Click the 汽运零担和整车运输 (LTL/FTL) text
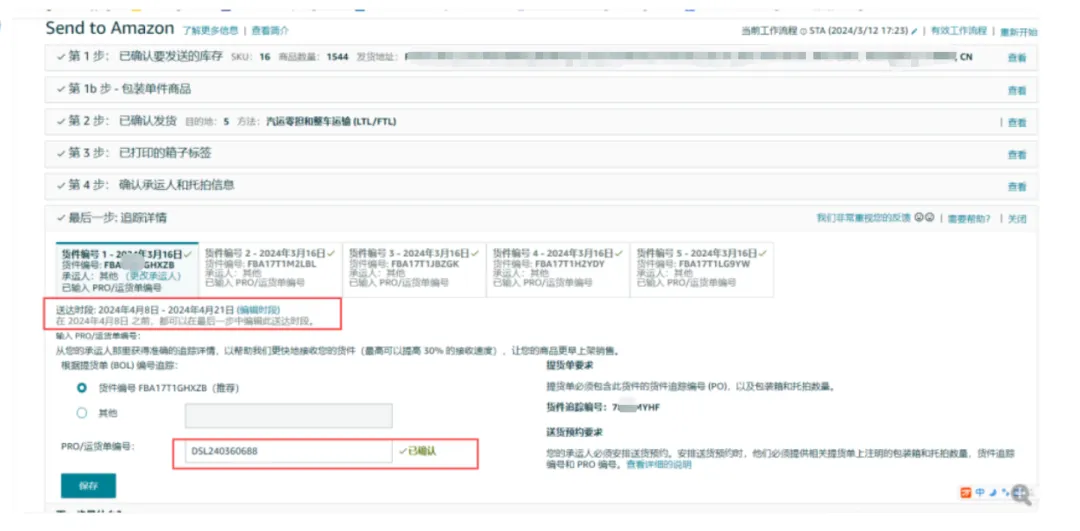 (331, 122)
